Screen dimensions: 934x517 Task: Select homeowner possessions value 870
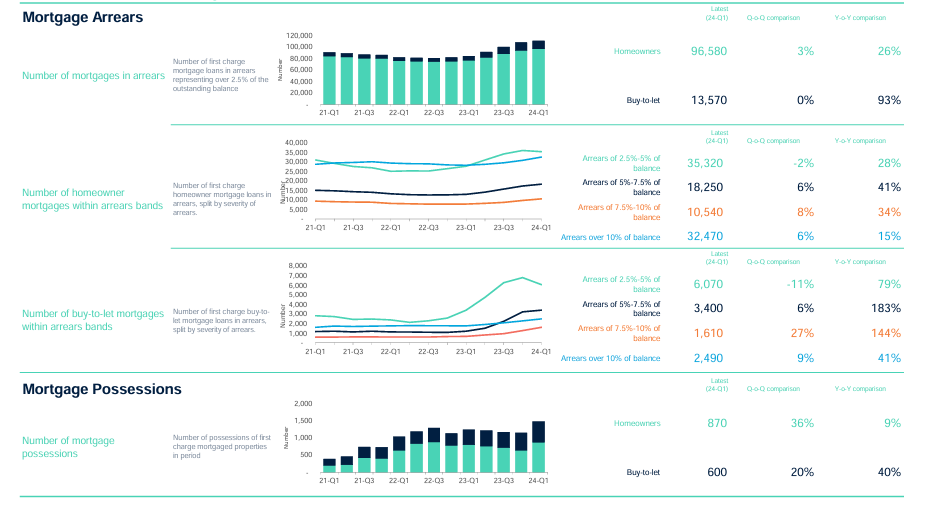point(717,423)
